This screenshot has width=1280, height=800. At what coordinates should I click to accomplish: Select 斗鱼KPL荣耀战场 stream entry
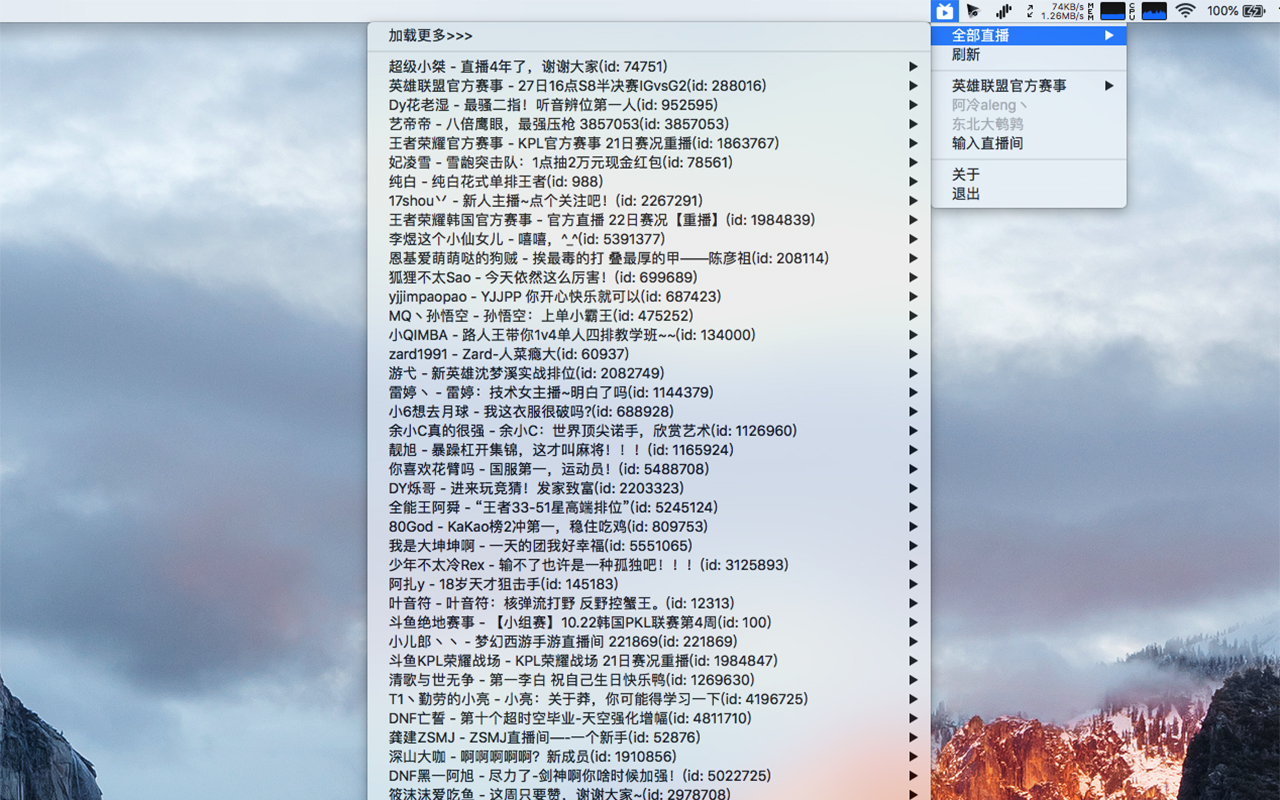pos(649,661)
